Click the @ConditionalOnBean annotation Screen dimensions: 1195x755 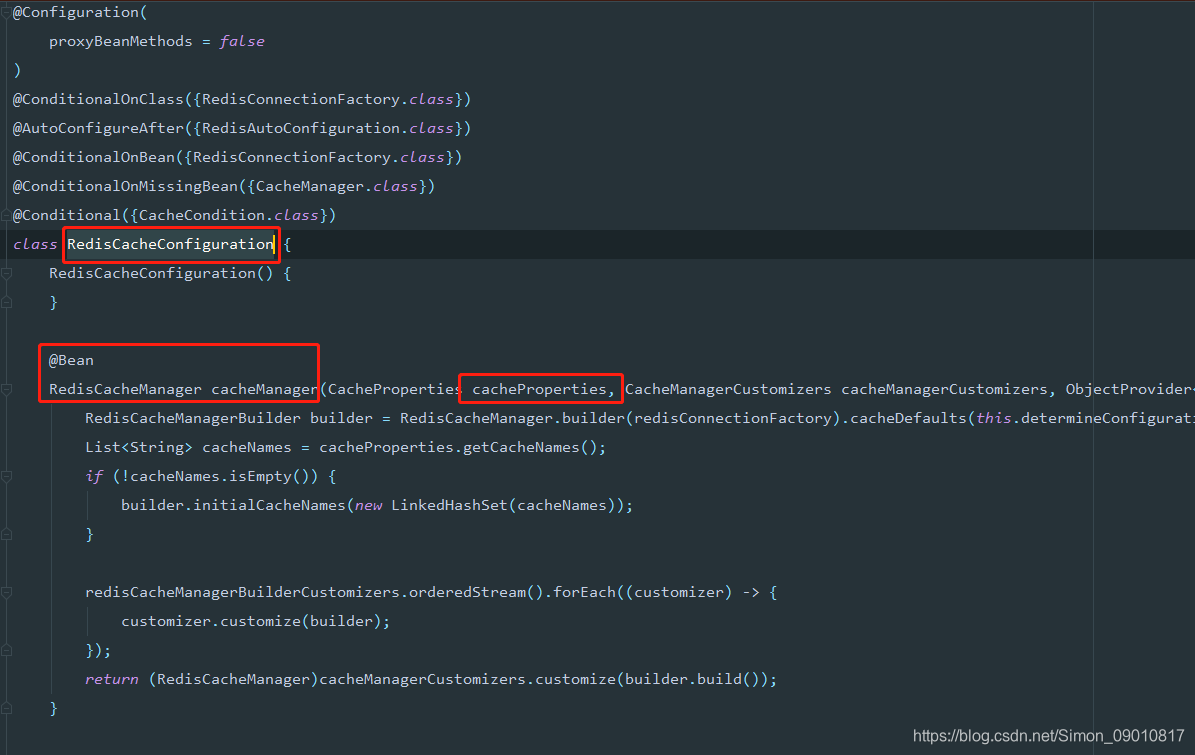point(94,157)
